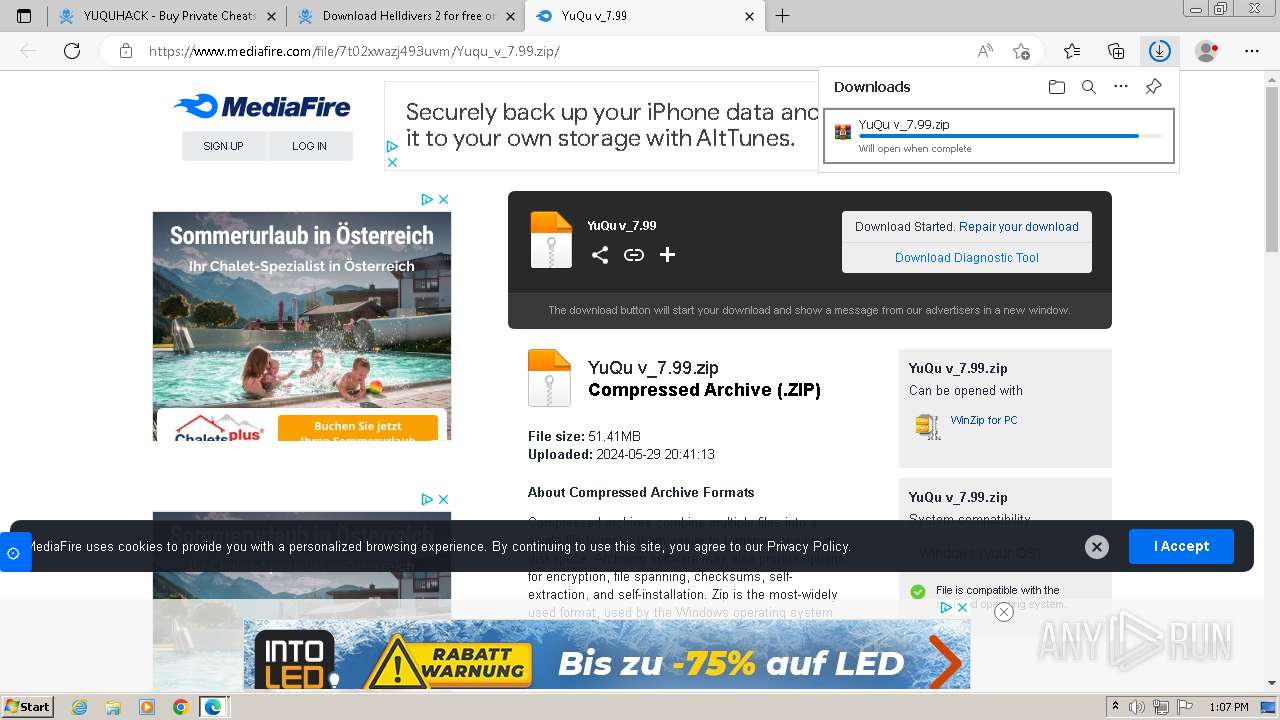Click the SIGN UP button

(223, 146)
